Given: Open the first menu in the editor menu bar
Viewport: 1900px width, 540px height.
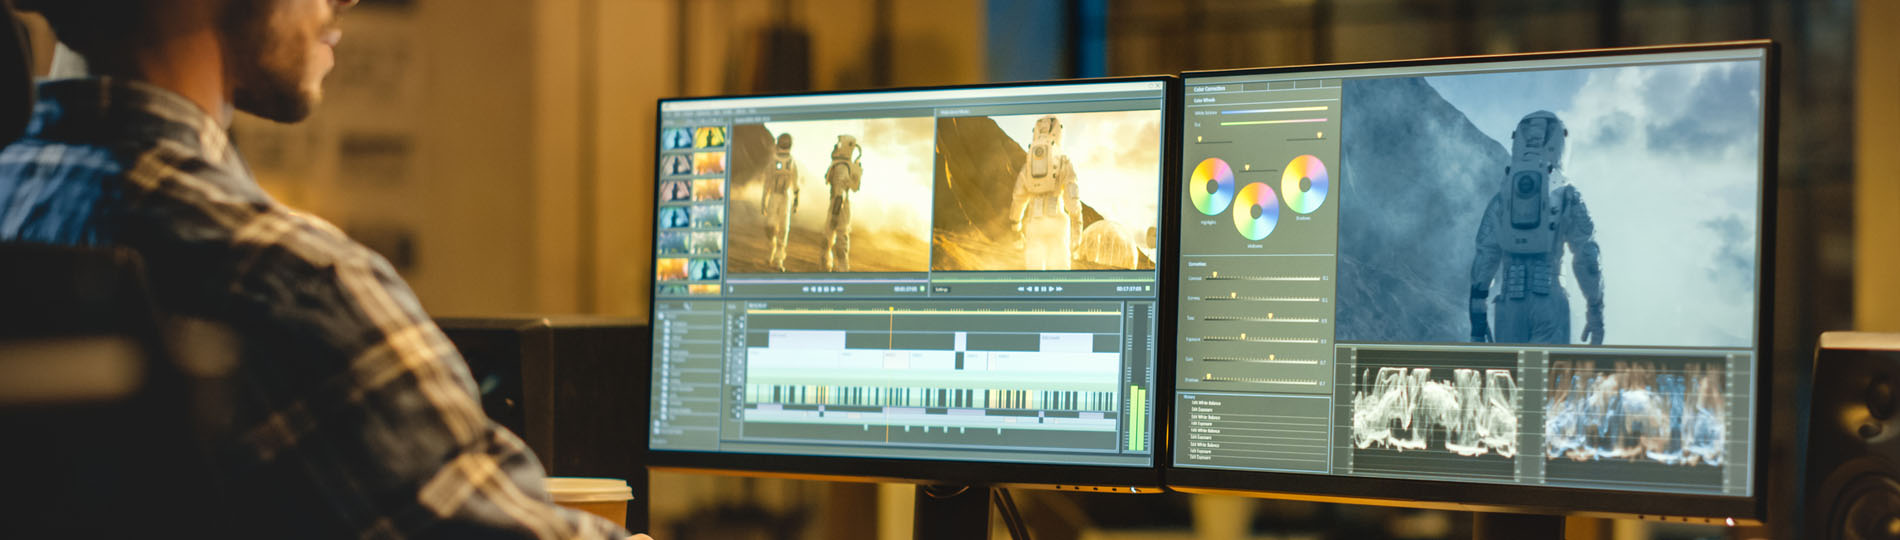Looking at the screenshot, I should tap(667, 110).
